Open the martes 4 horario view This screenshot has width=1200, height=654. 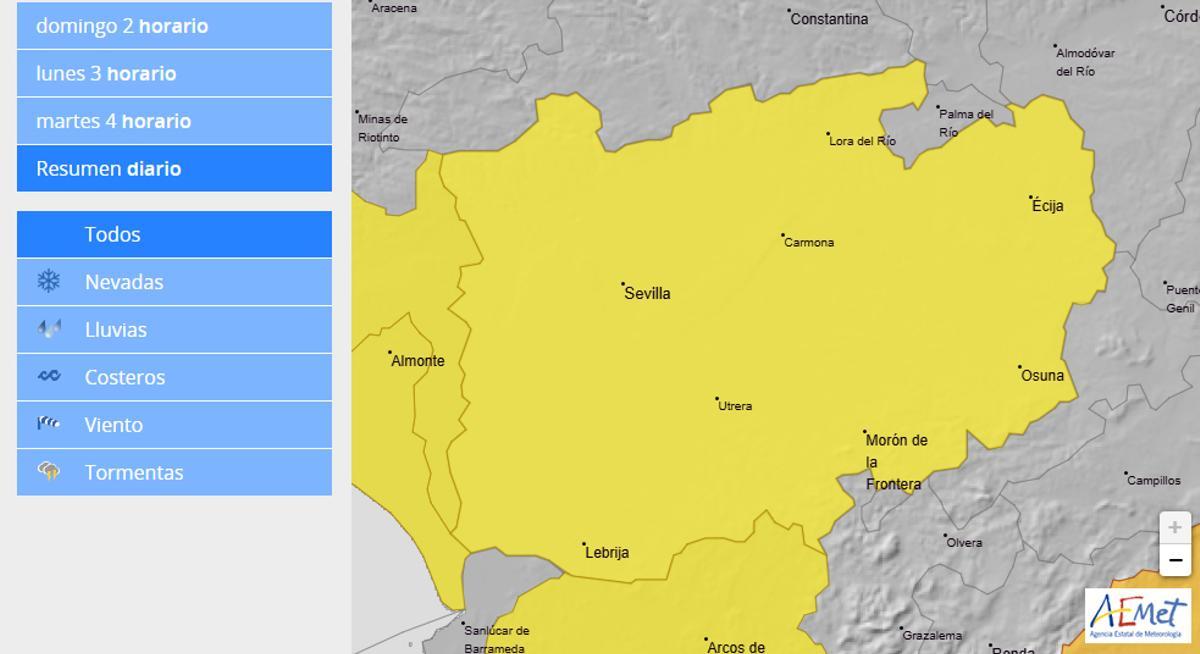click(x=174, y=121)
